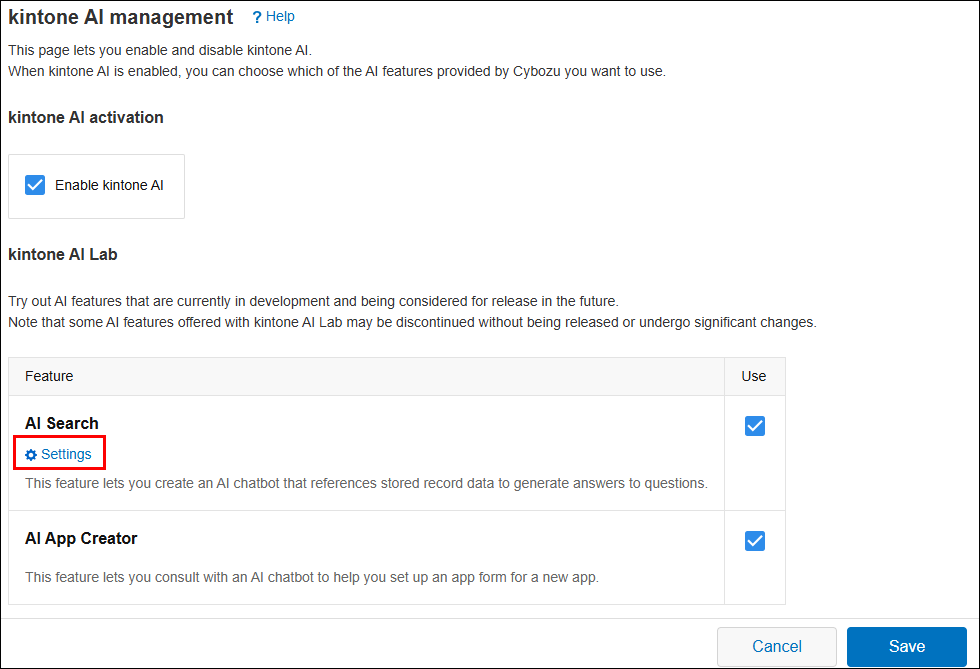The width and height of the screenshot is (980, 669).
Task: Click the AI App Creator feature name
Action: pos(81,538)
